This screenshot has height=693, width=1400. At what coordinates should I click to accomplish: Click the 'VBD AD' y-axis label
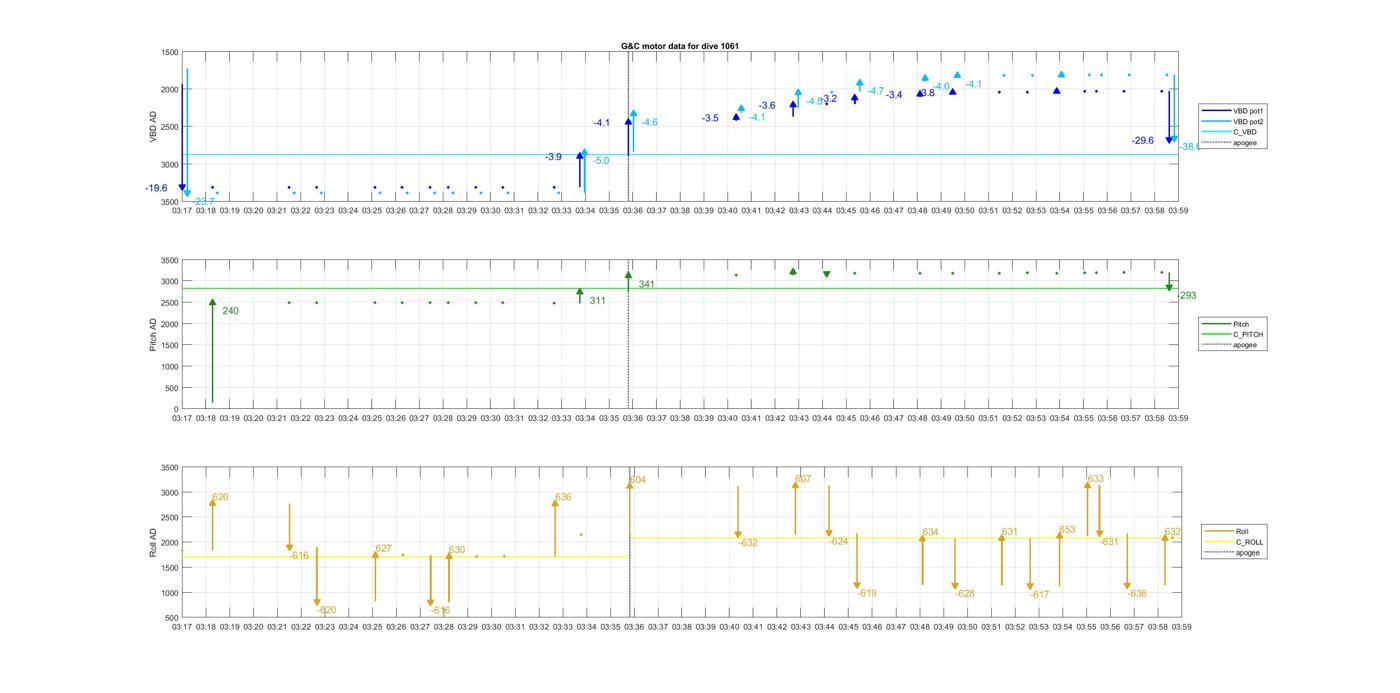tap(154, 126)
